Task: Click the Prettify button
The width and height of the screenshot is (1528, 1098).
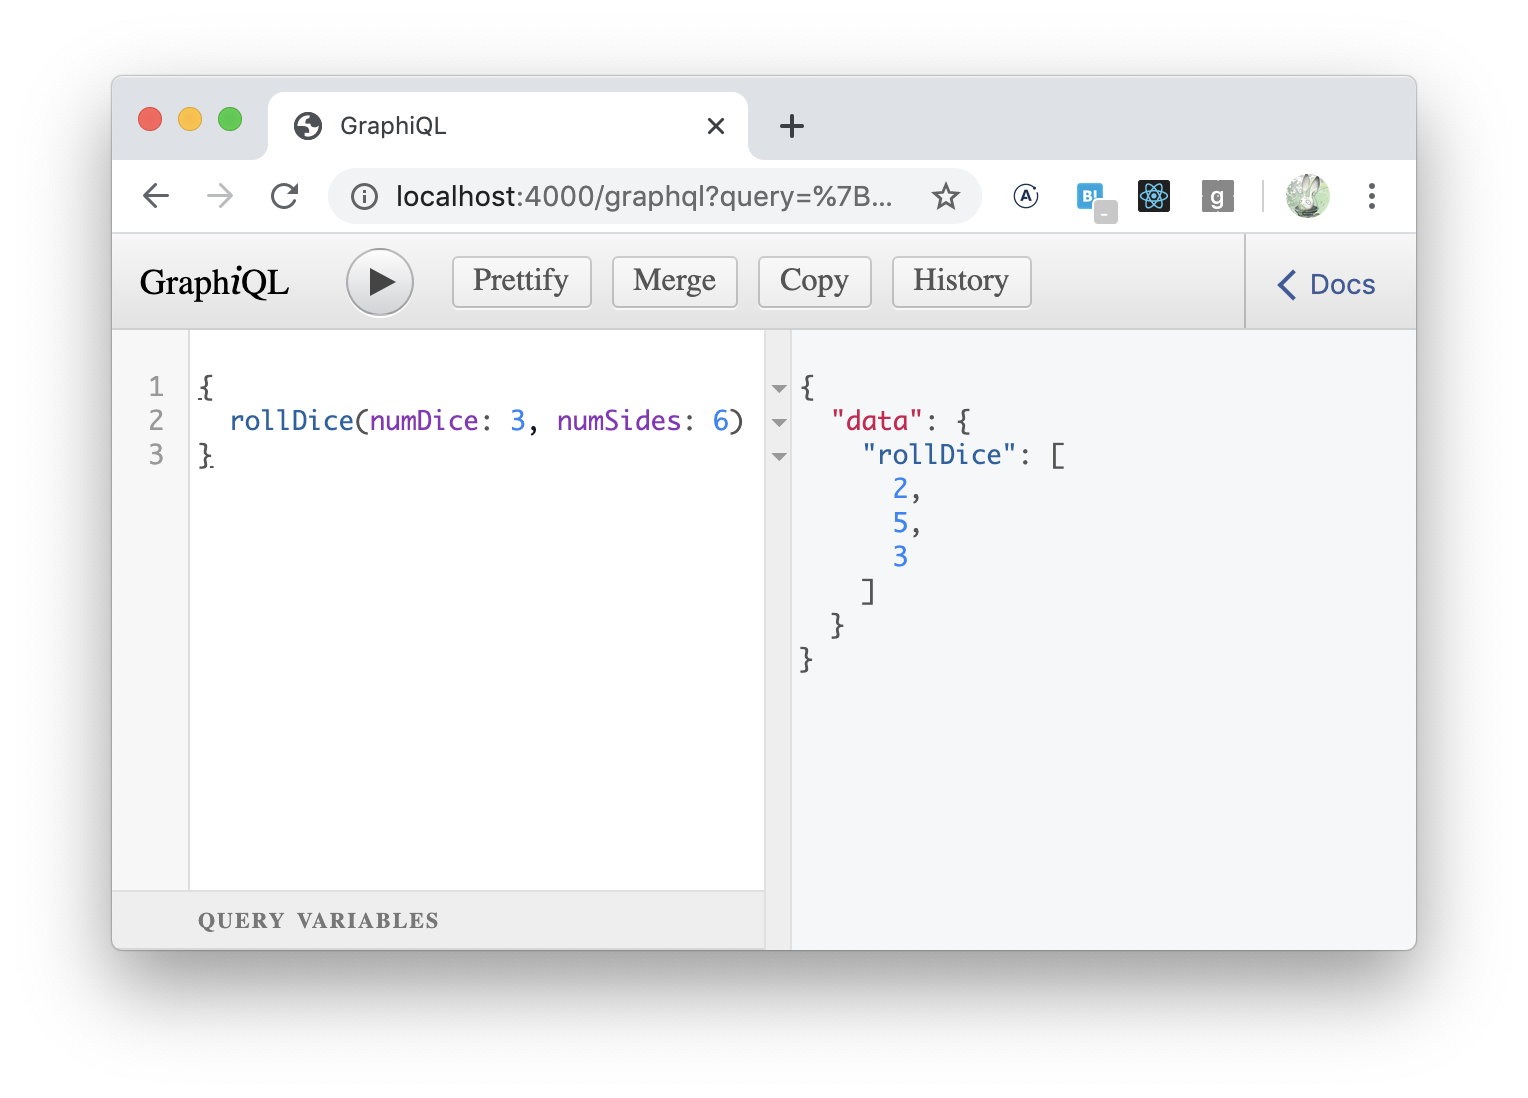Action: point(521,281)
